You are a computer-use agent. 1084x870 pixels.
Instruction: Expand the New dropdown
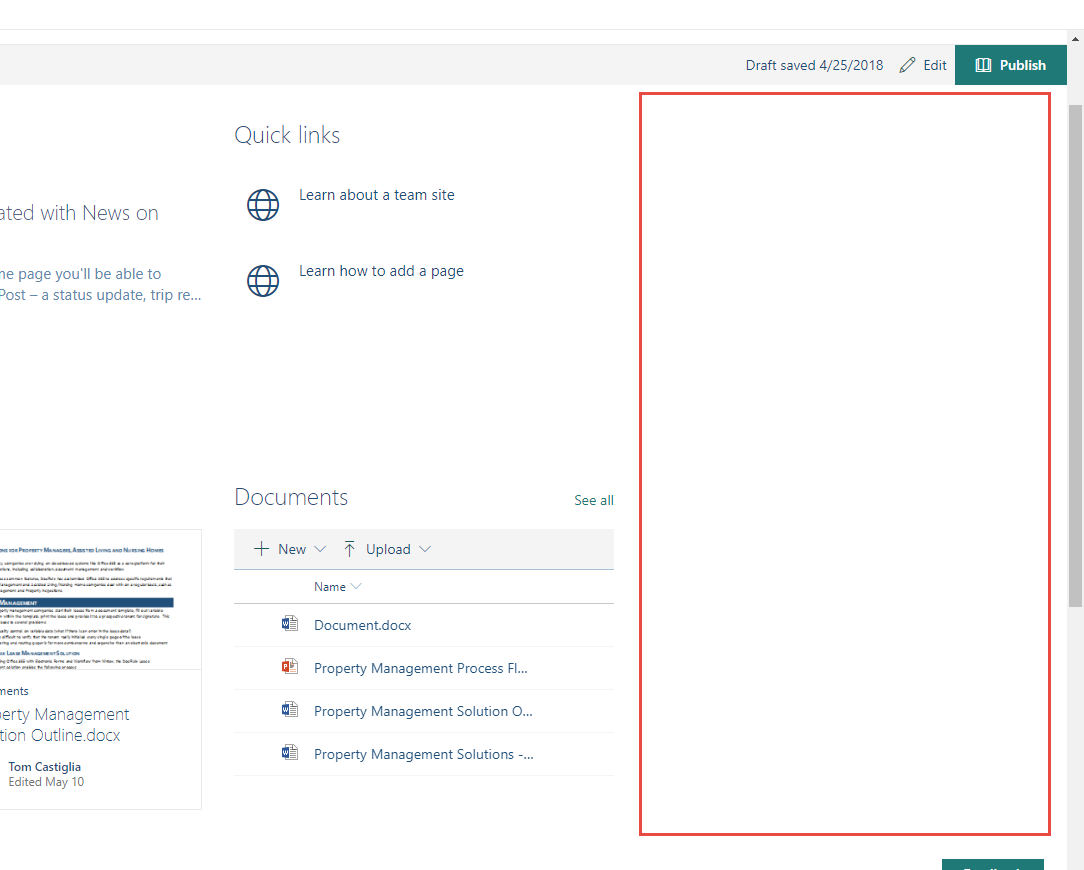[320, 549]
